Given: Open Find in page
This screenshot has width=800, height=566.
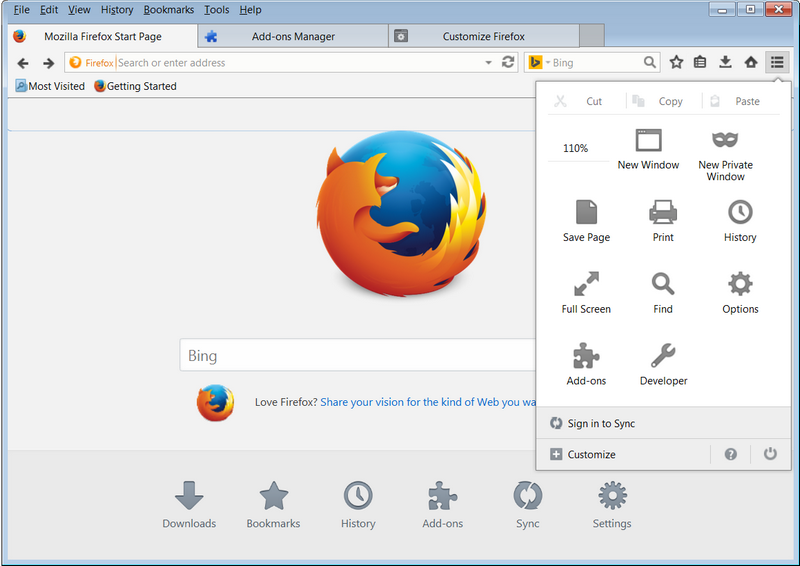Looking at the screenshot, I should (663, 293).
